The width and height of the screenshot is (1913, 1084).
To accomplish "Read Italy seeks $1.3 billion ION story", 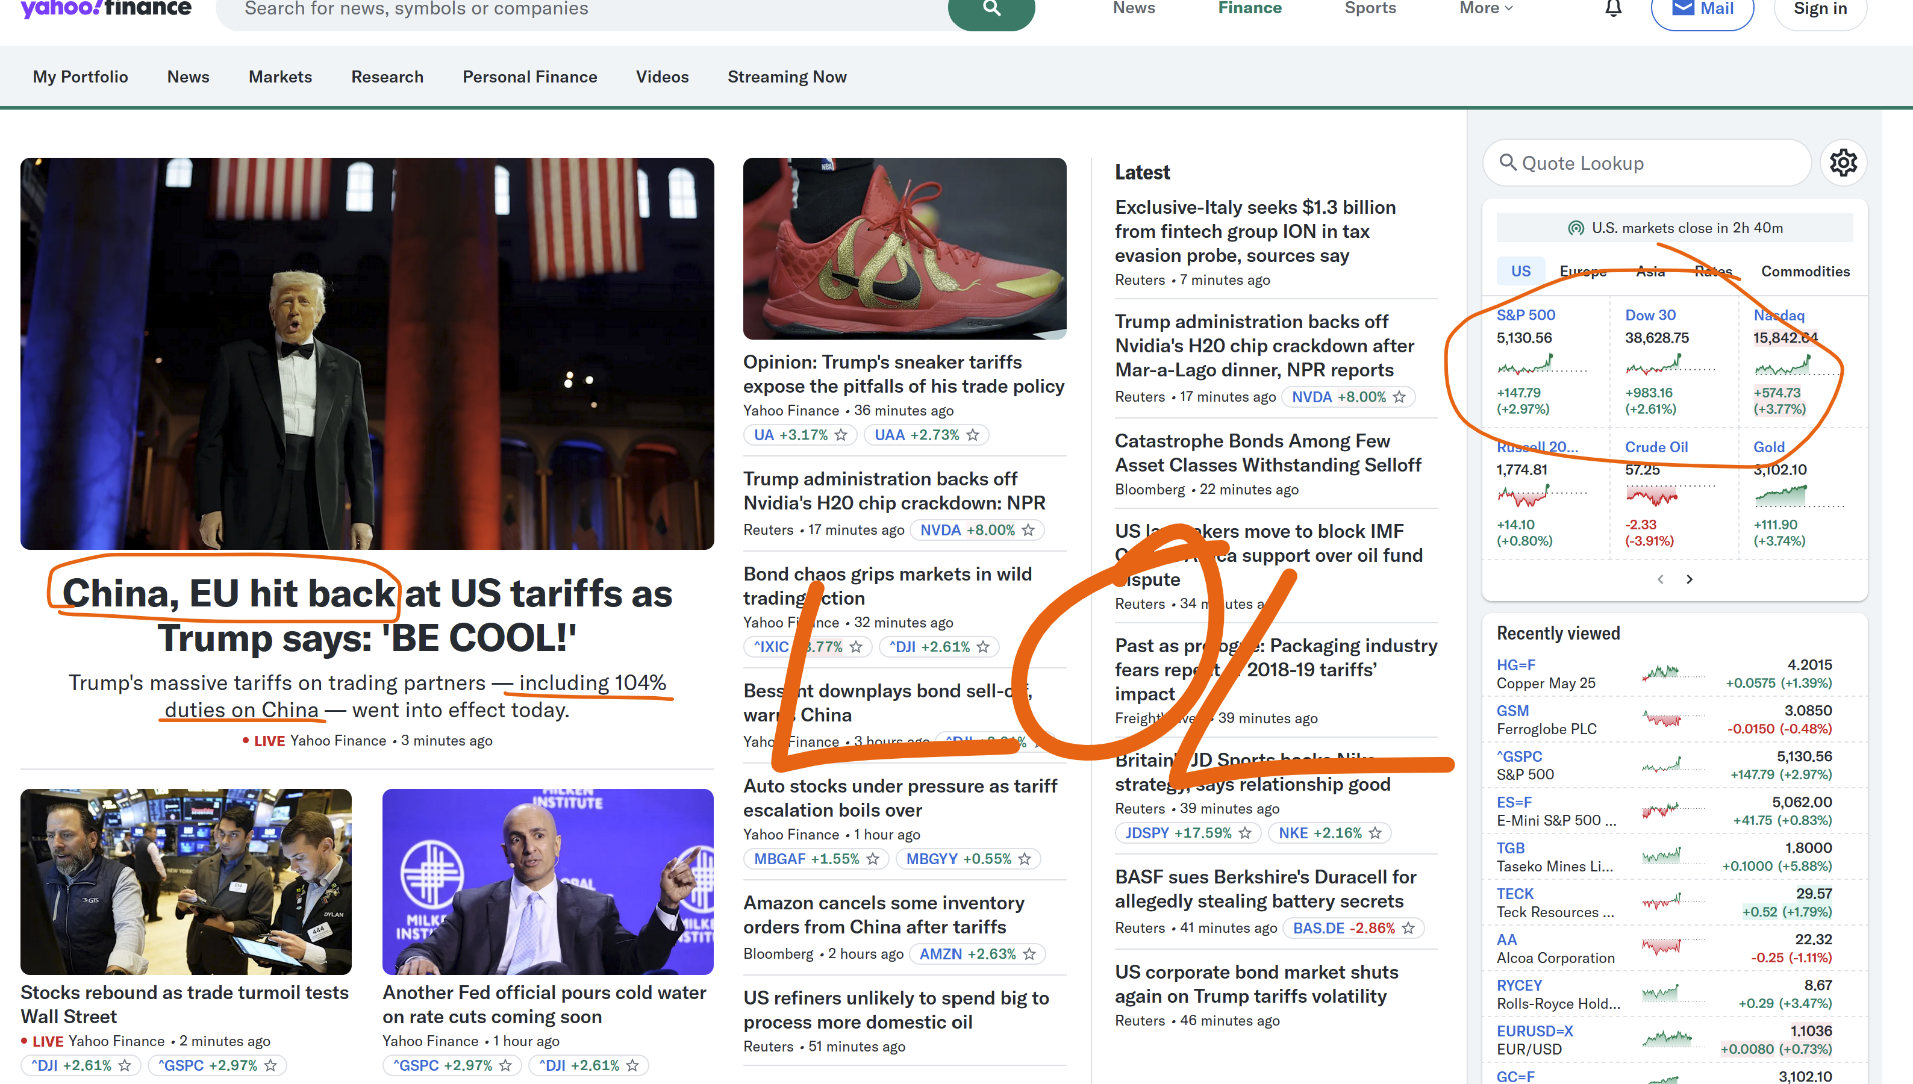I will pos(1255,231).
